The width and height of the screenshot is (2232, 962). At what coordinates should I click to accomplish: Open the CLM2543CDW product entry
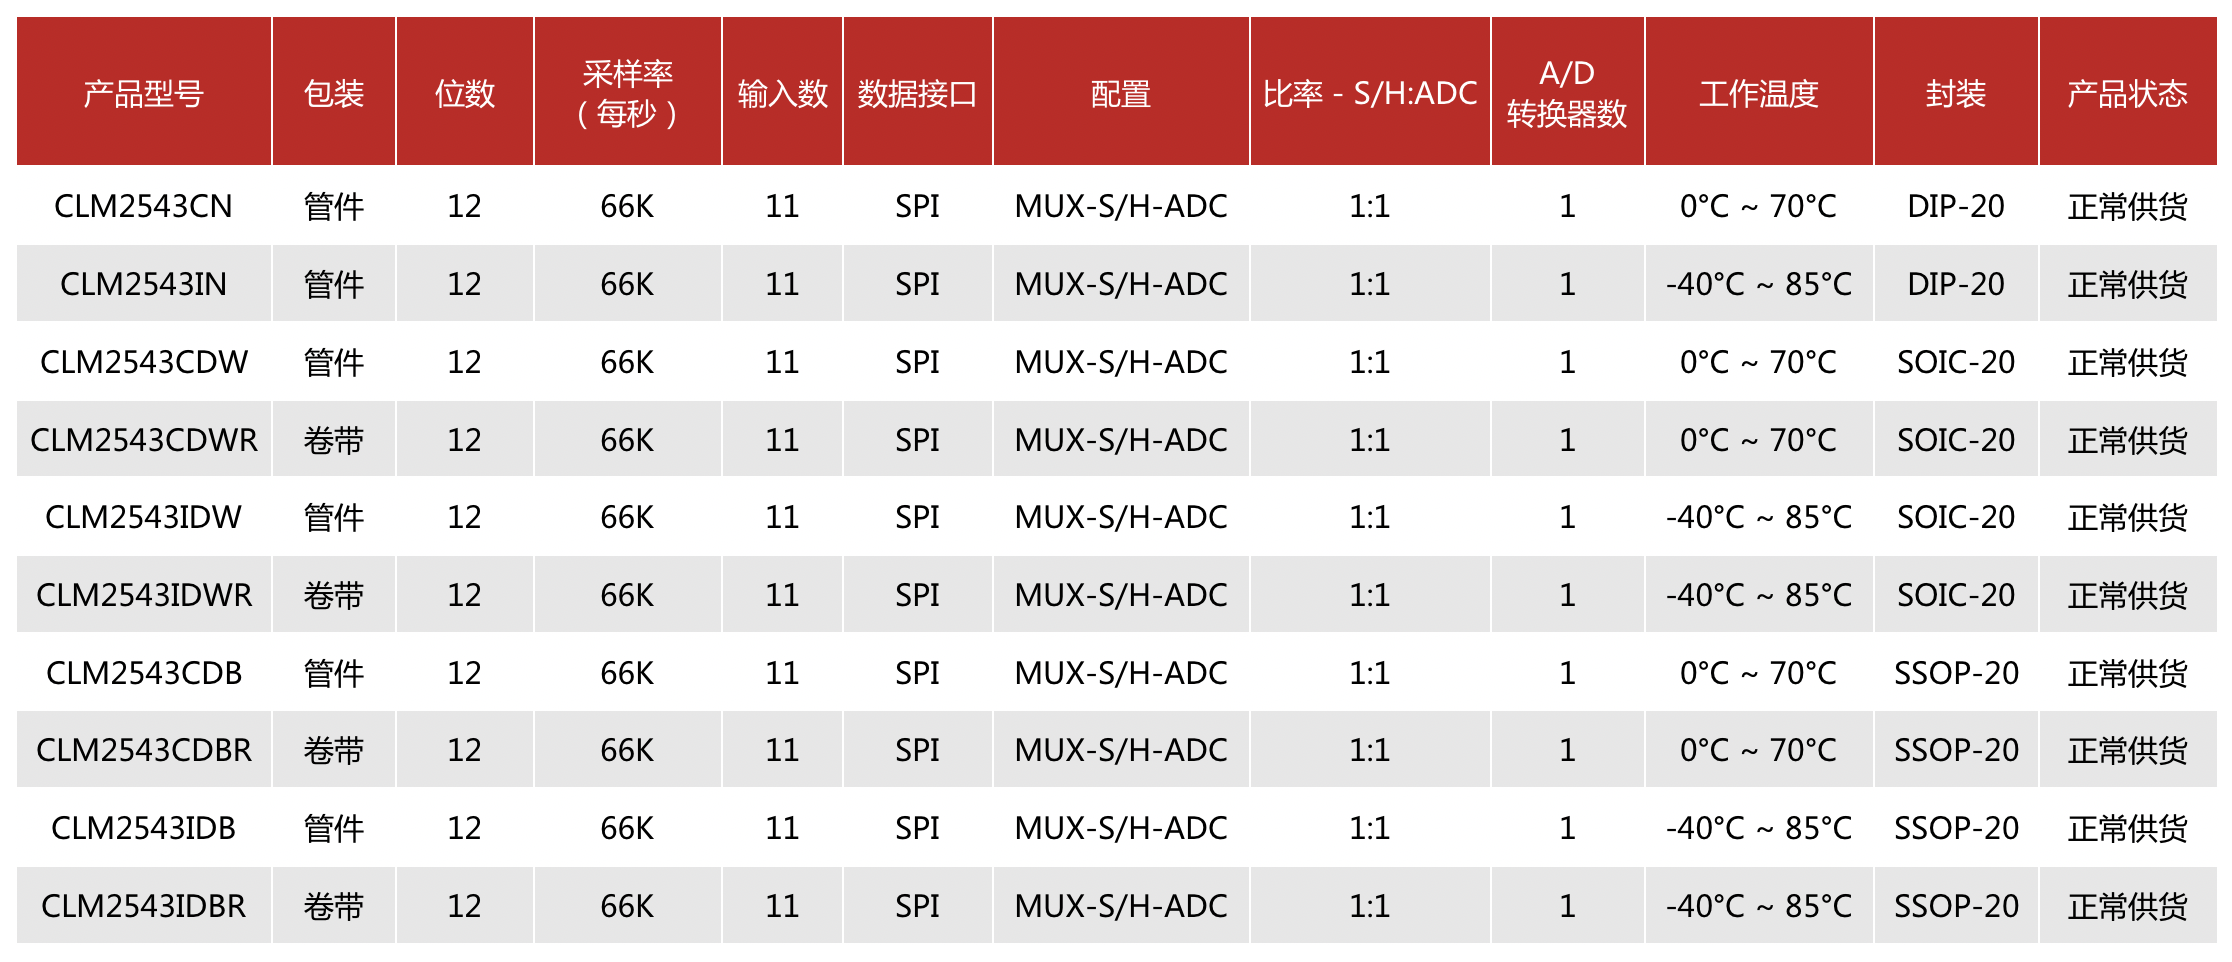click(143, 362)
